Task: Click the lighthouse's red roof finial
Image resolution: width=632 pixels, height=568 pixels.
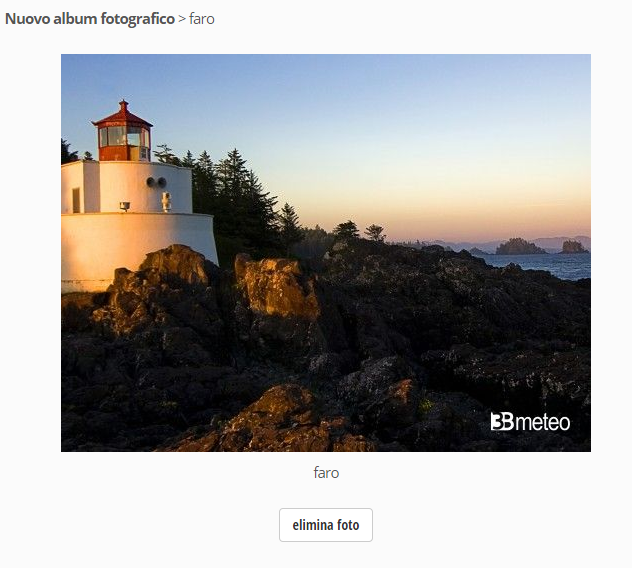Action: click(123, 103)
